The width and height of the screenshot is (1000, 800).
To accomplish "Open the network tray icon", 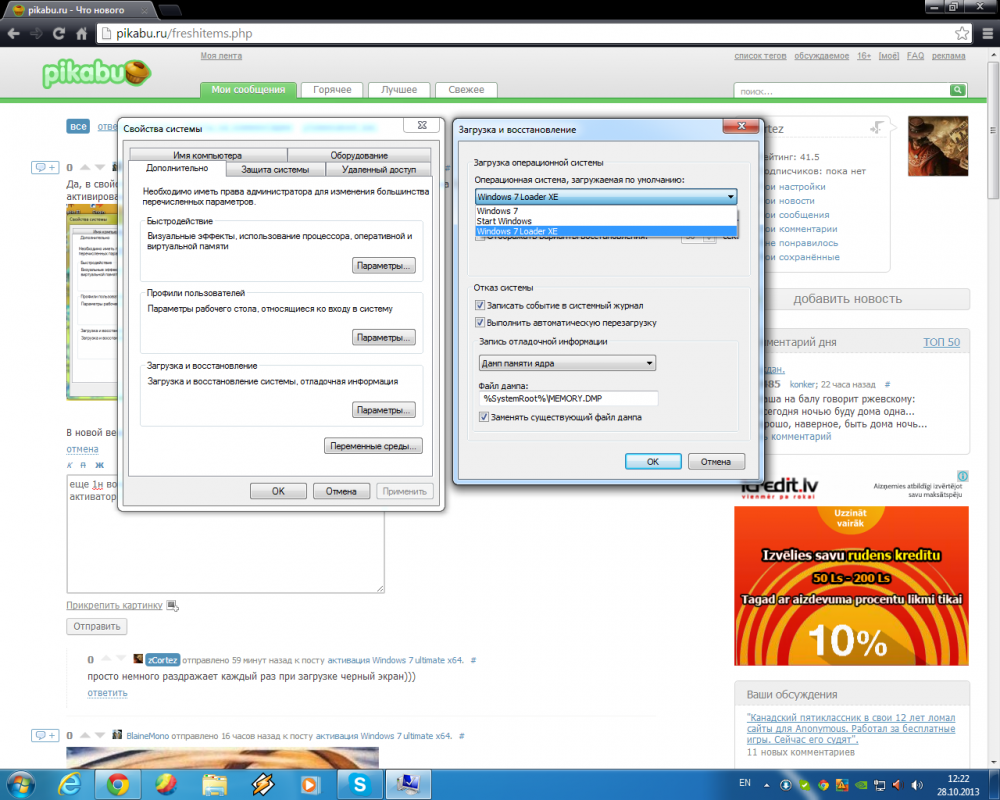I will coord(879,785).
